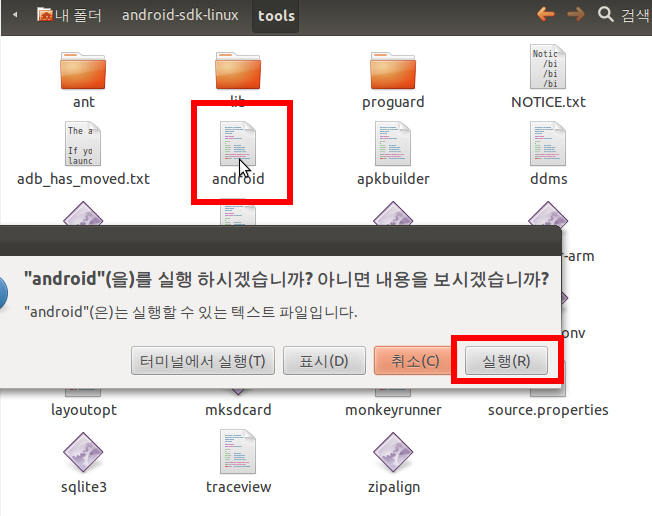Open the ant folder

coord(83,71)
